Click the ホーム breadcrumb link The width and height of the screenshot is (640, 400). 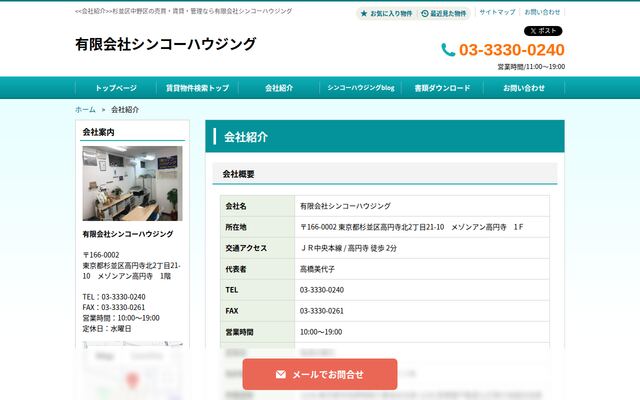pos(85,109)
